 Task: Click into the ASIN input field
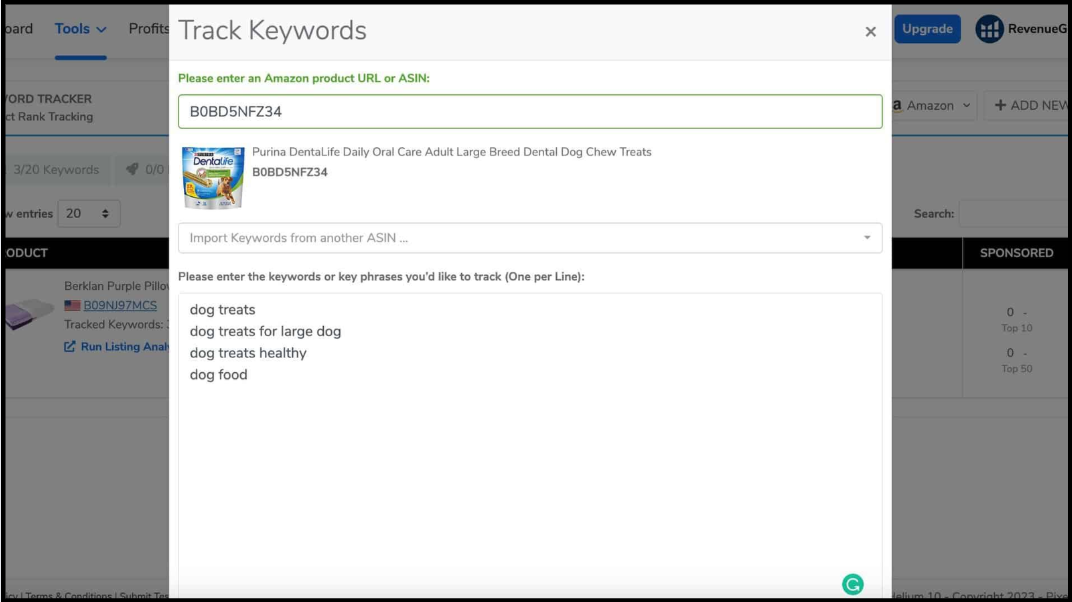(530, 112)
